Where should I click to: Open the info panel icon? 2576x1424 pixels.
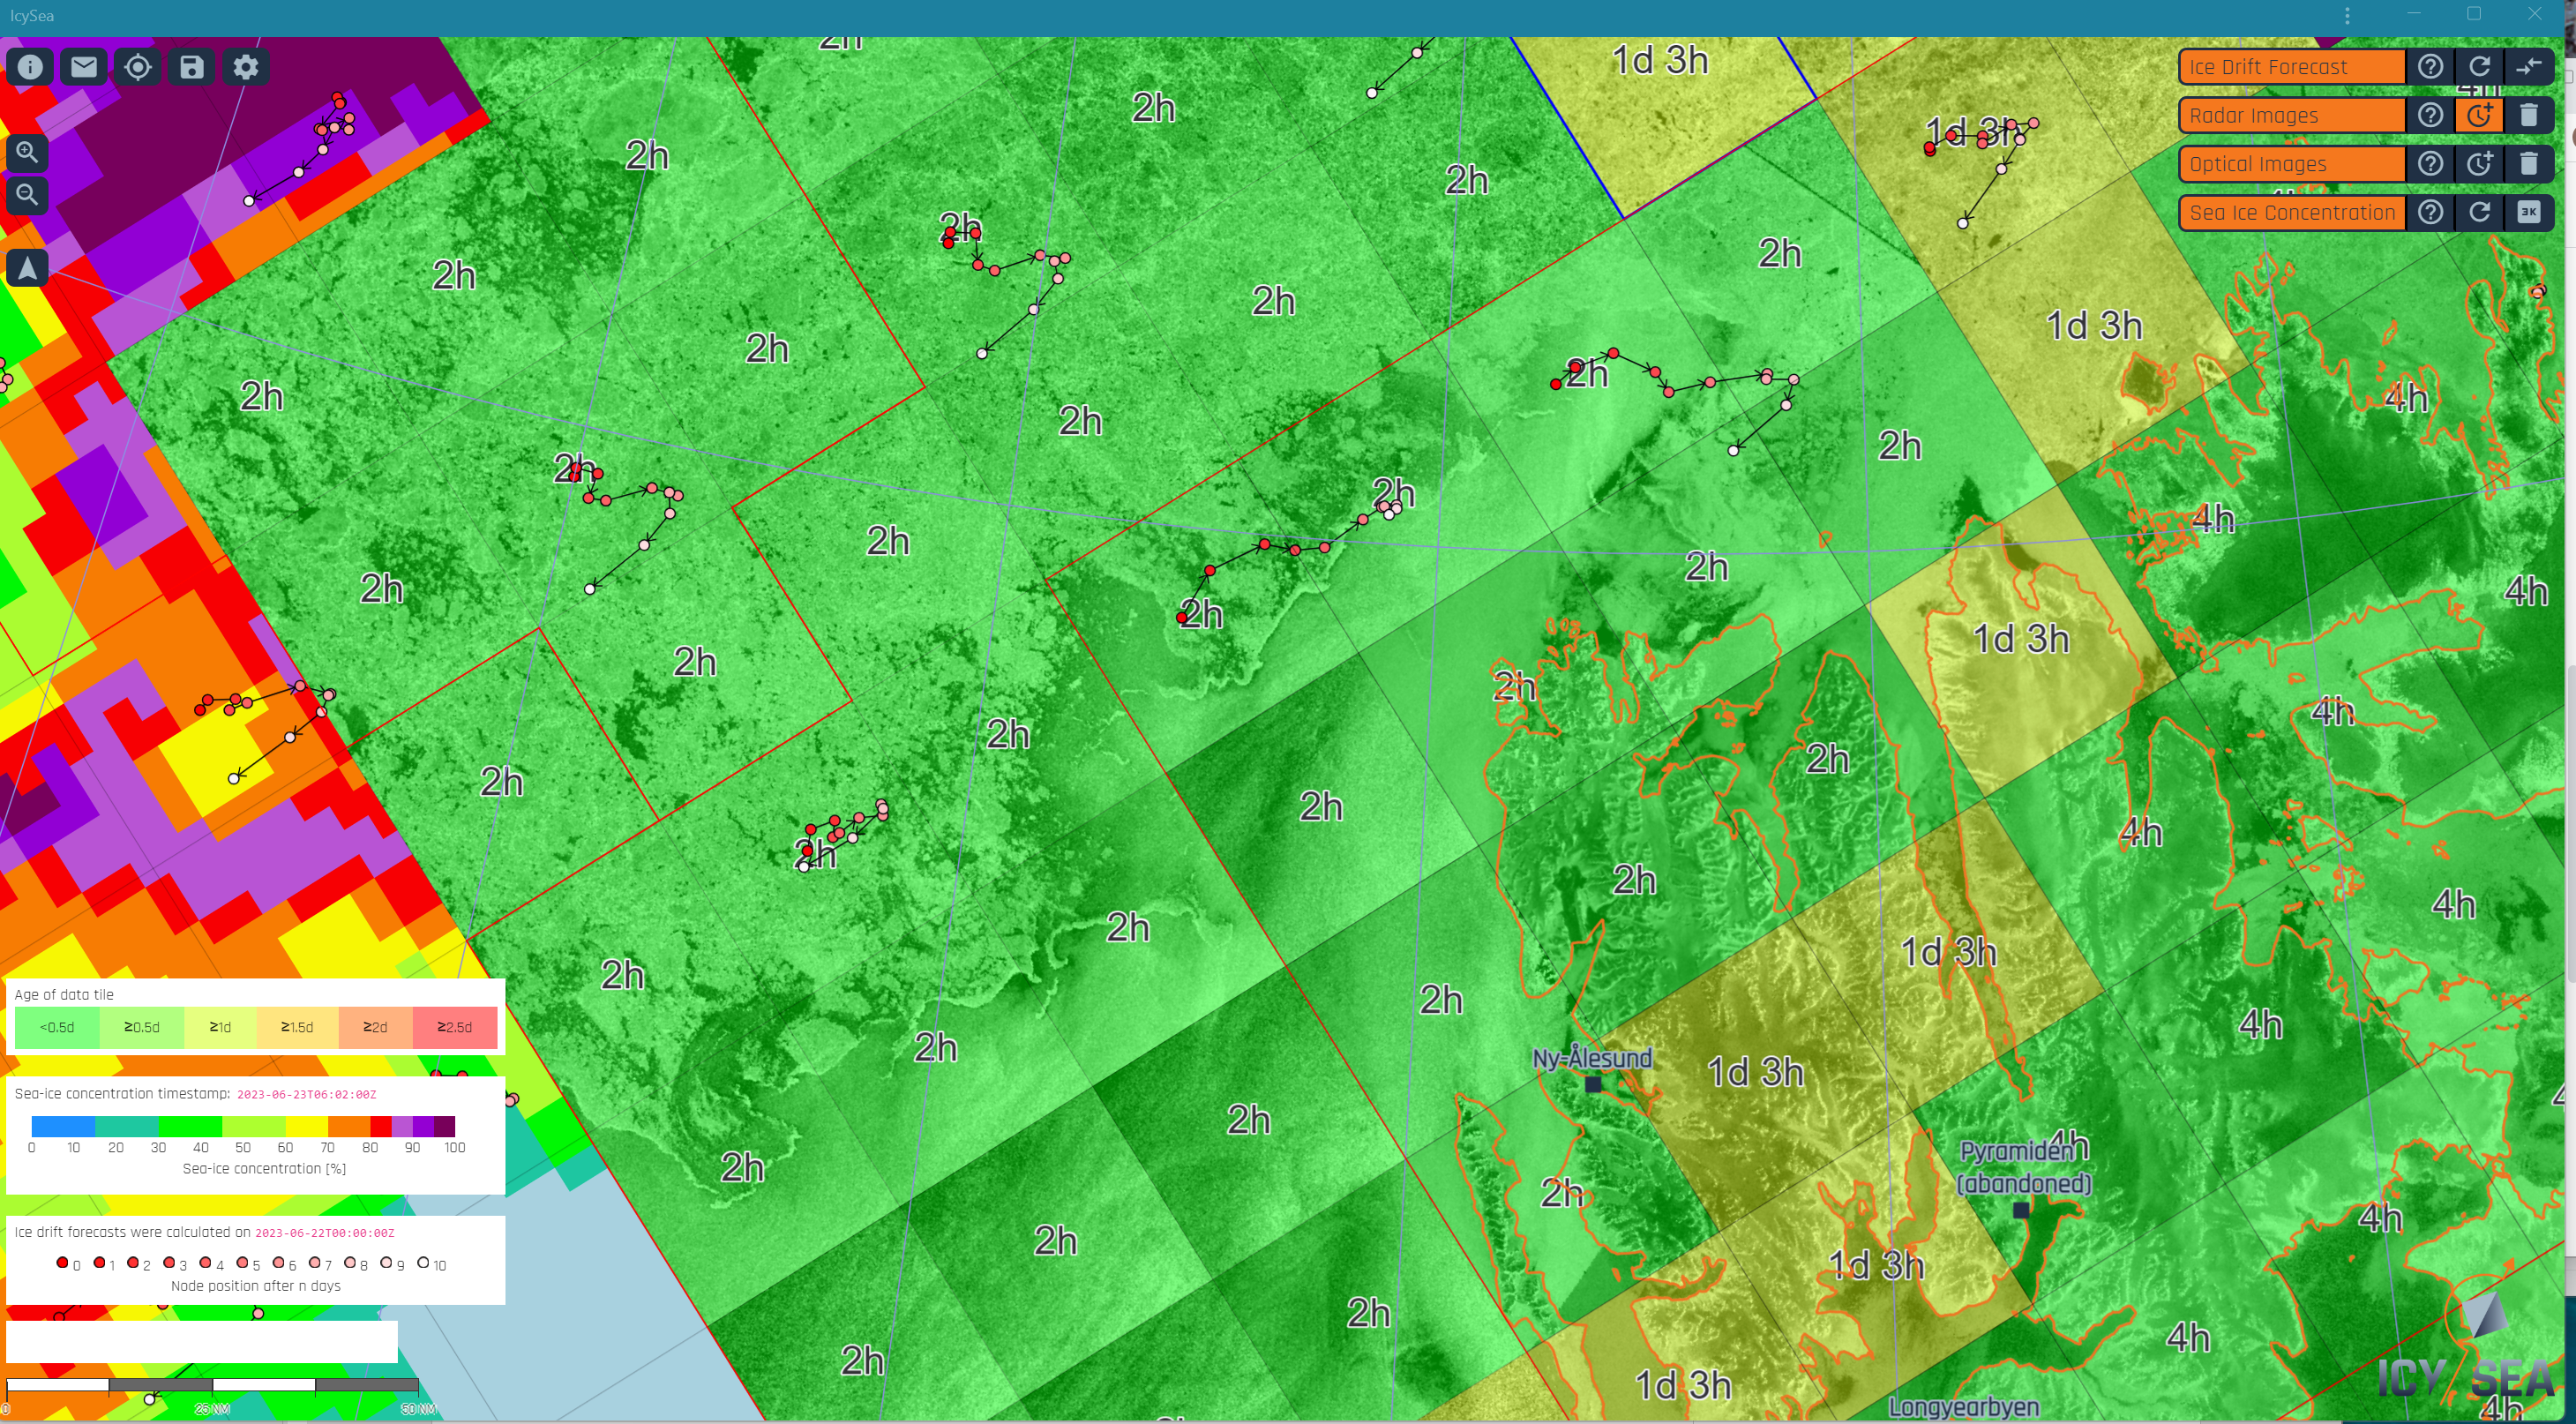[x=30, y=67]
